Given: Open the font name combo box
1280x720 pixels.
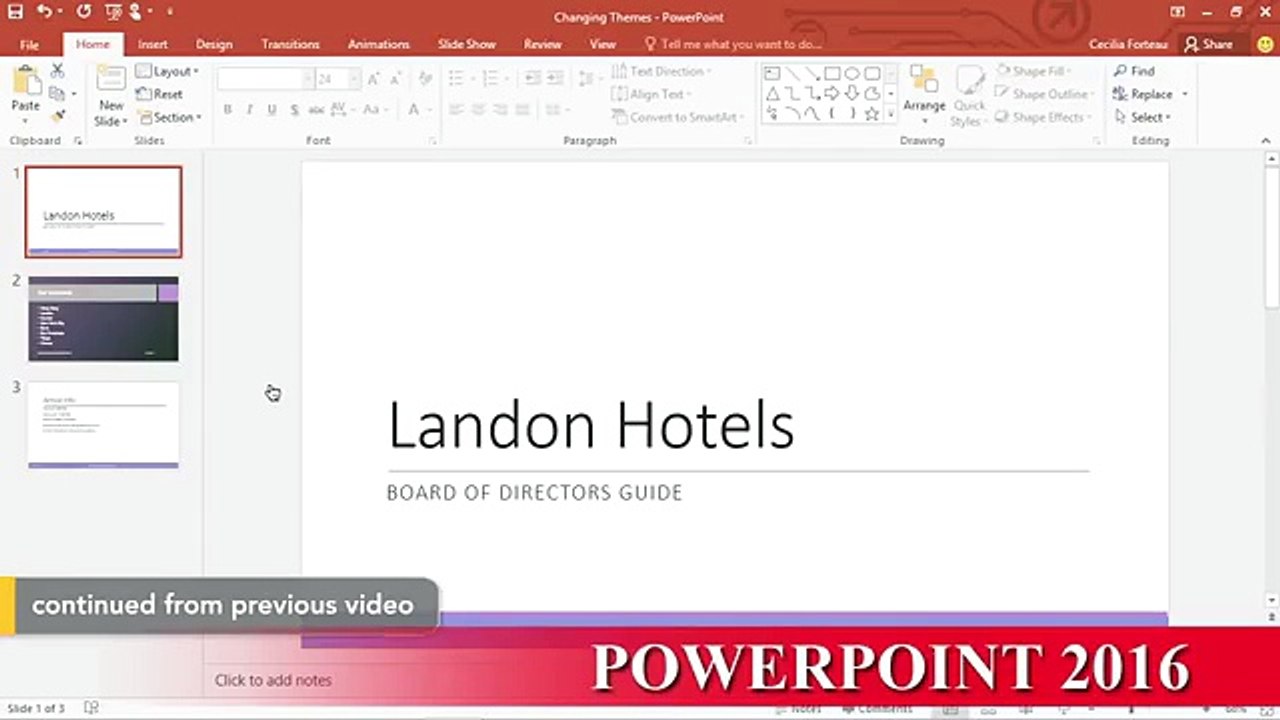Looking at the screenshot, I should (265, 79).
